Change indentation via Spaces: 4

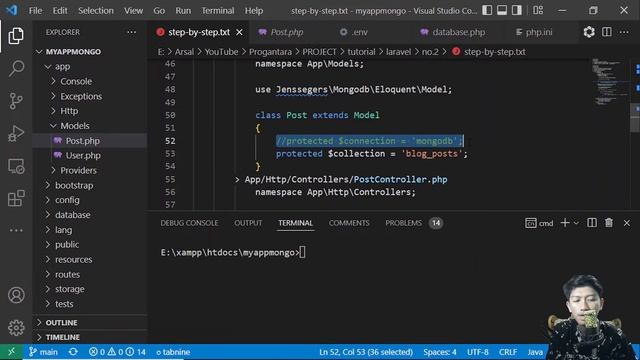click(440, 352)
